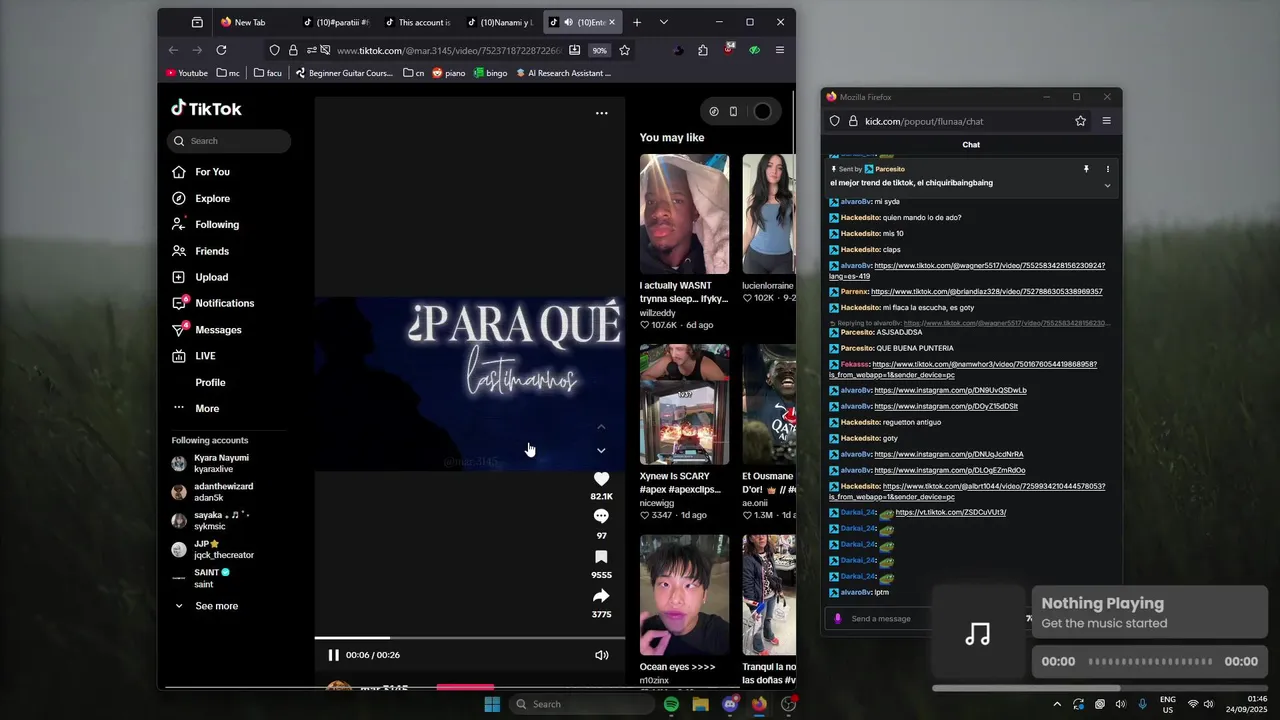Open the mobile device icon at top of TikTok

733,111
